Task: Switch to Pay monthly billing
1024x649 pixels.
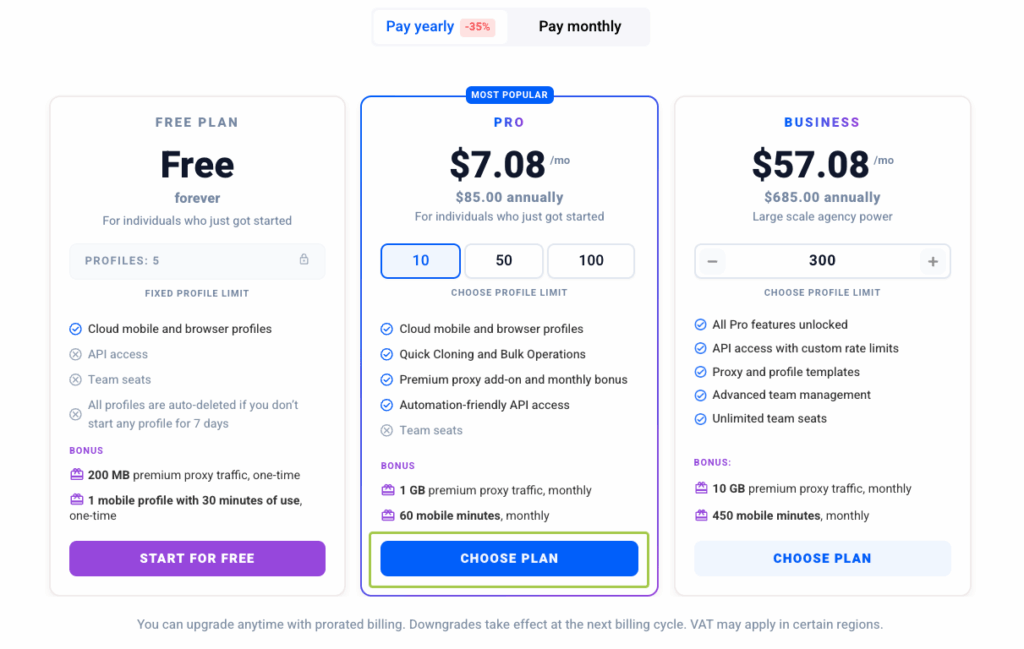Action: coord(579,27)
